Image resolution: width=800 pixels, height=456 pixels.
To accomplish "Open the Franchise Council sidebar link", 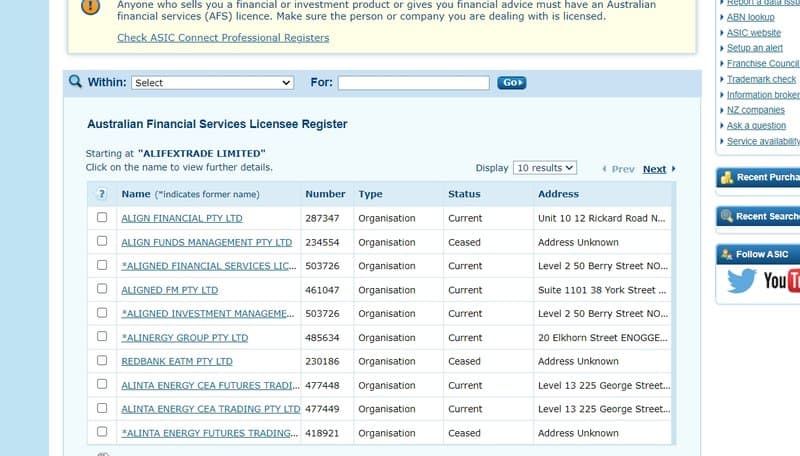I will click(763, 63).
